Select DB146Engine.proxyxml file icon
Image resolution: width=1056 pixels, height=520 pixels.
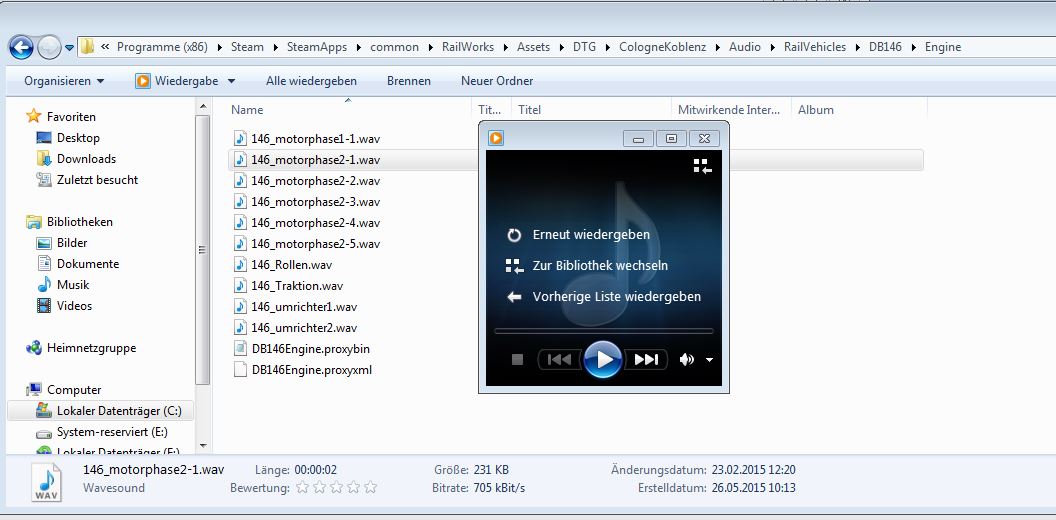click(240, 370)
